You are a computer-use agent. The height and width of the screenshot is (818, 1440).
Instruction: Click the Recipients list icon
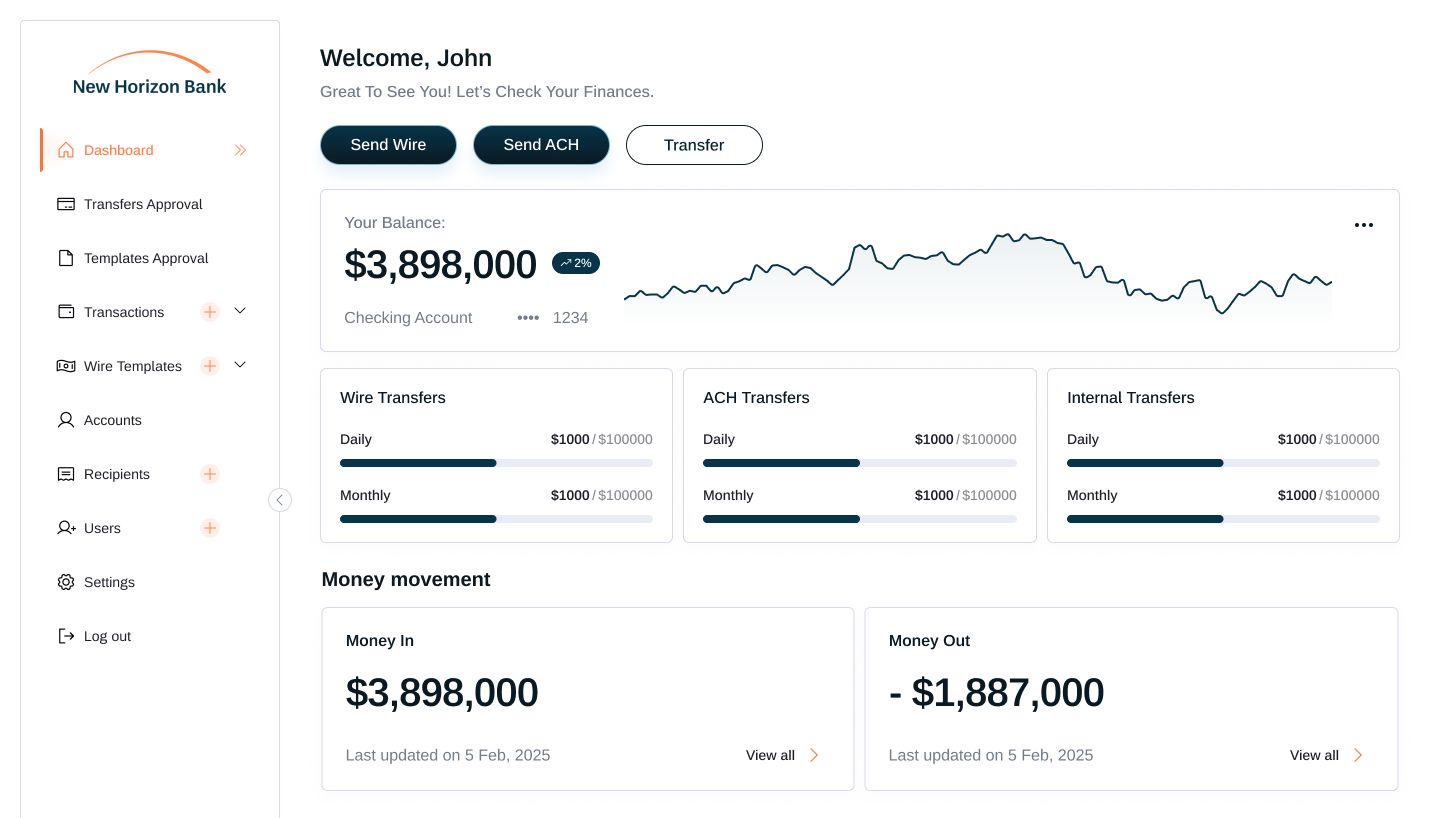click(x=64, y=473)
